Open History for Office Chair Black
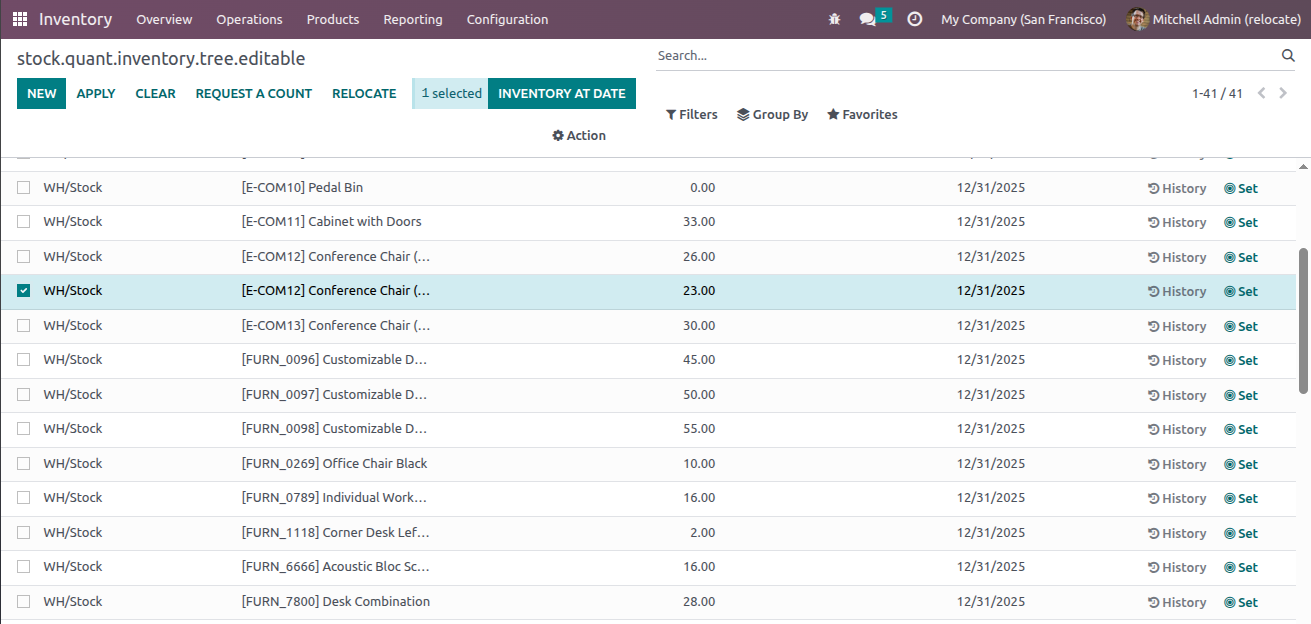 (1177, 464)
